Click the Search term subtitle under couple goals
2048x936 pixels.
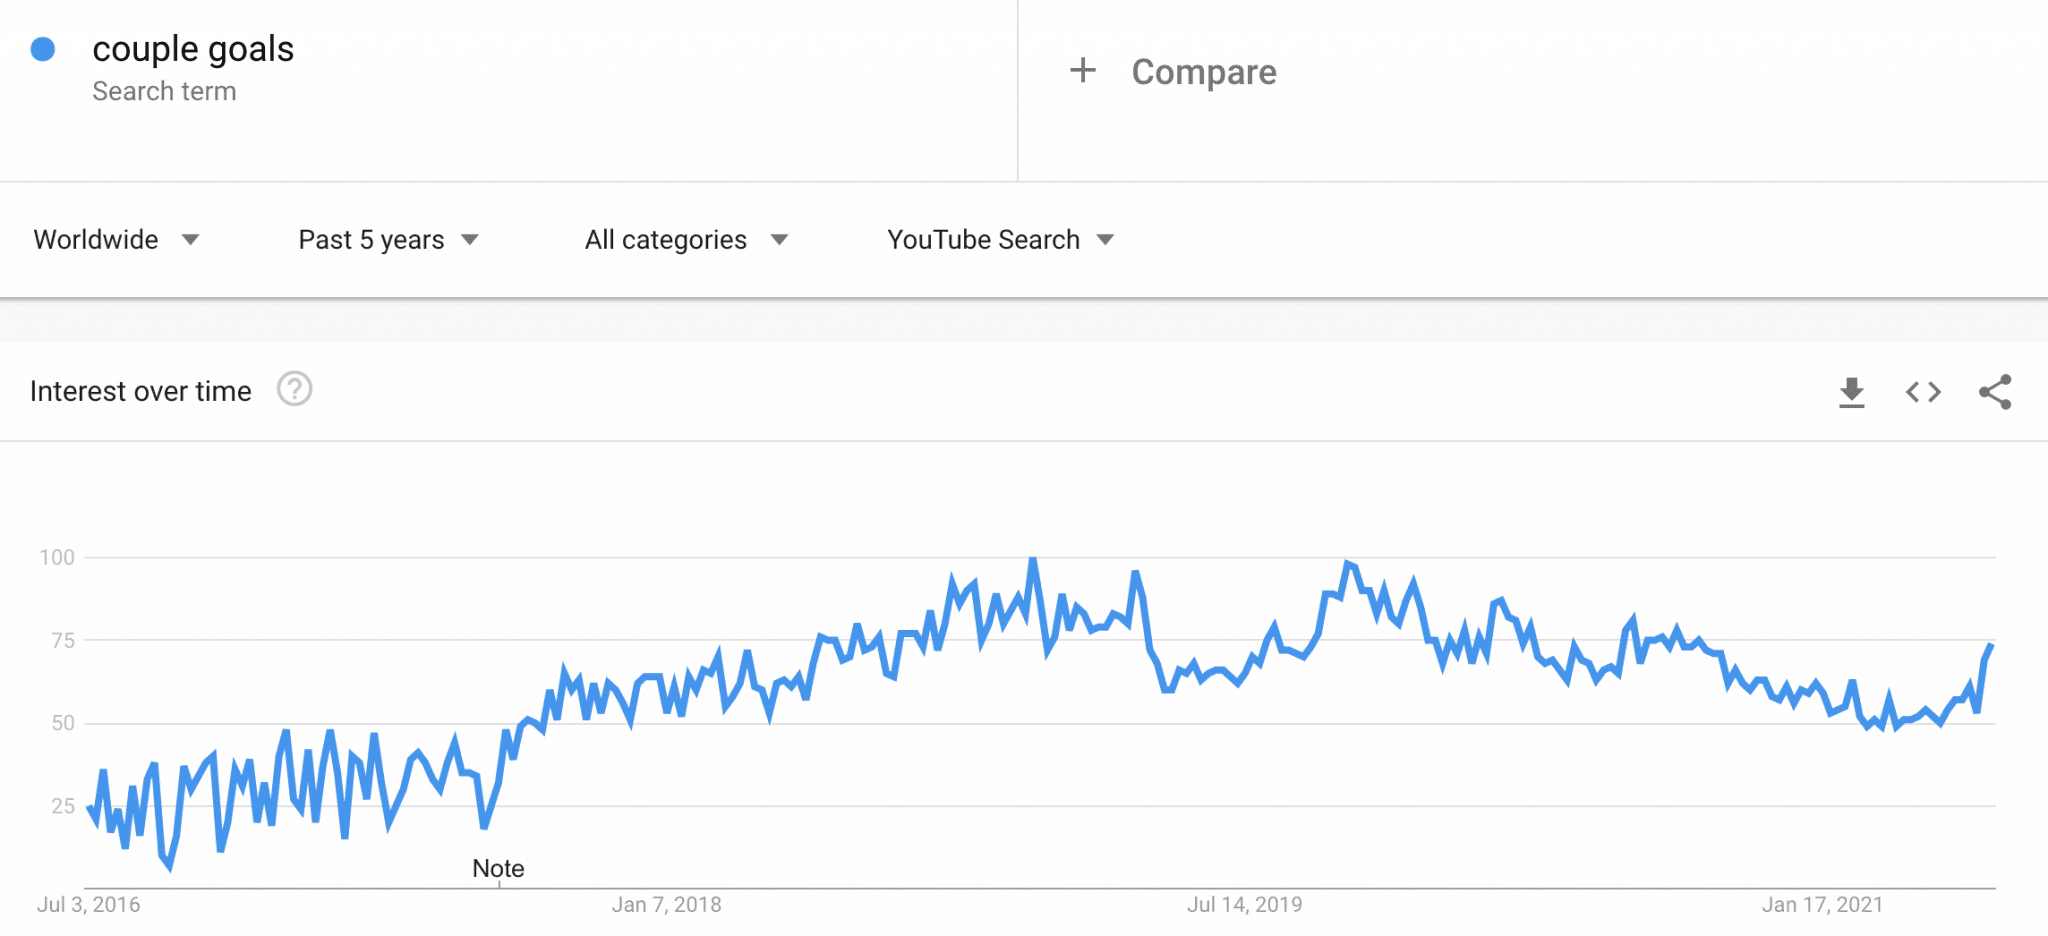165,91
